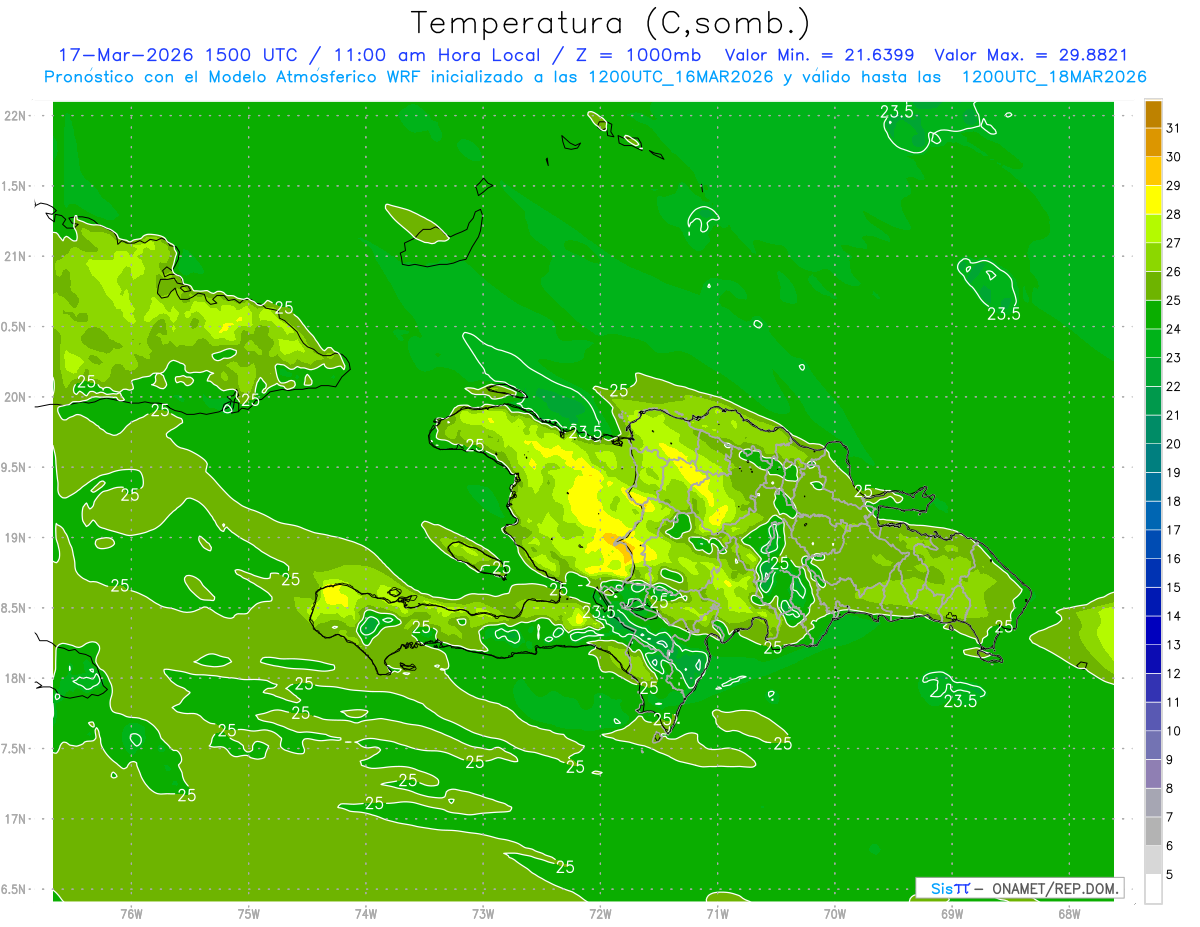Select the '17-Mar-2026 1500 UTC' date text

pyautogui.click(x=178, y=55)
